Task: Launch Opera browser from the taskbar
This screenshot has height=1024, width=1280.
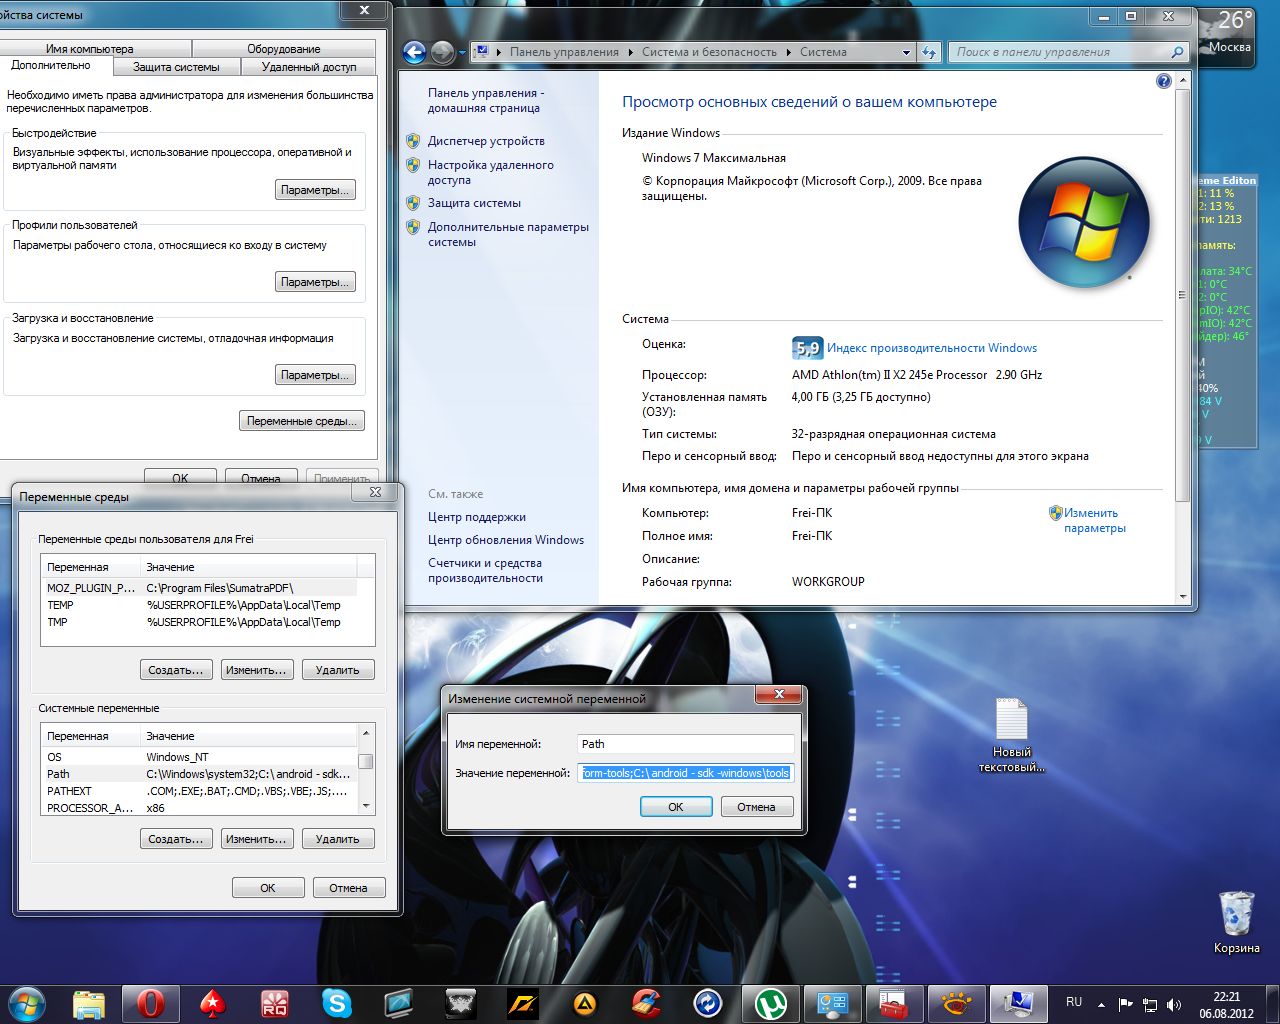Action: 151,1003
